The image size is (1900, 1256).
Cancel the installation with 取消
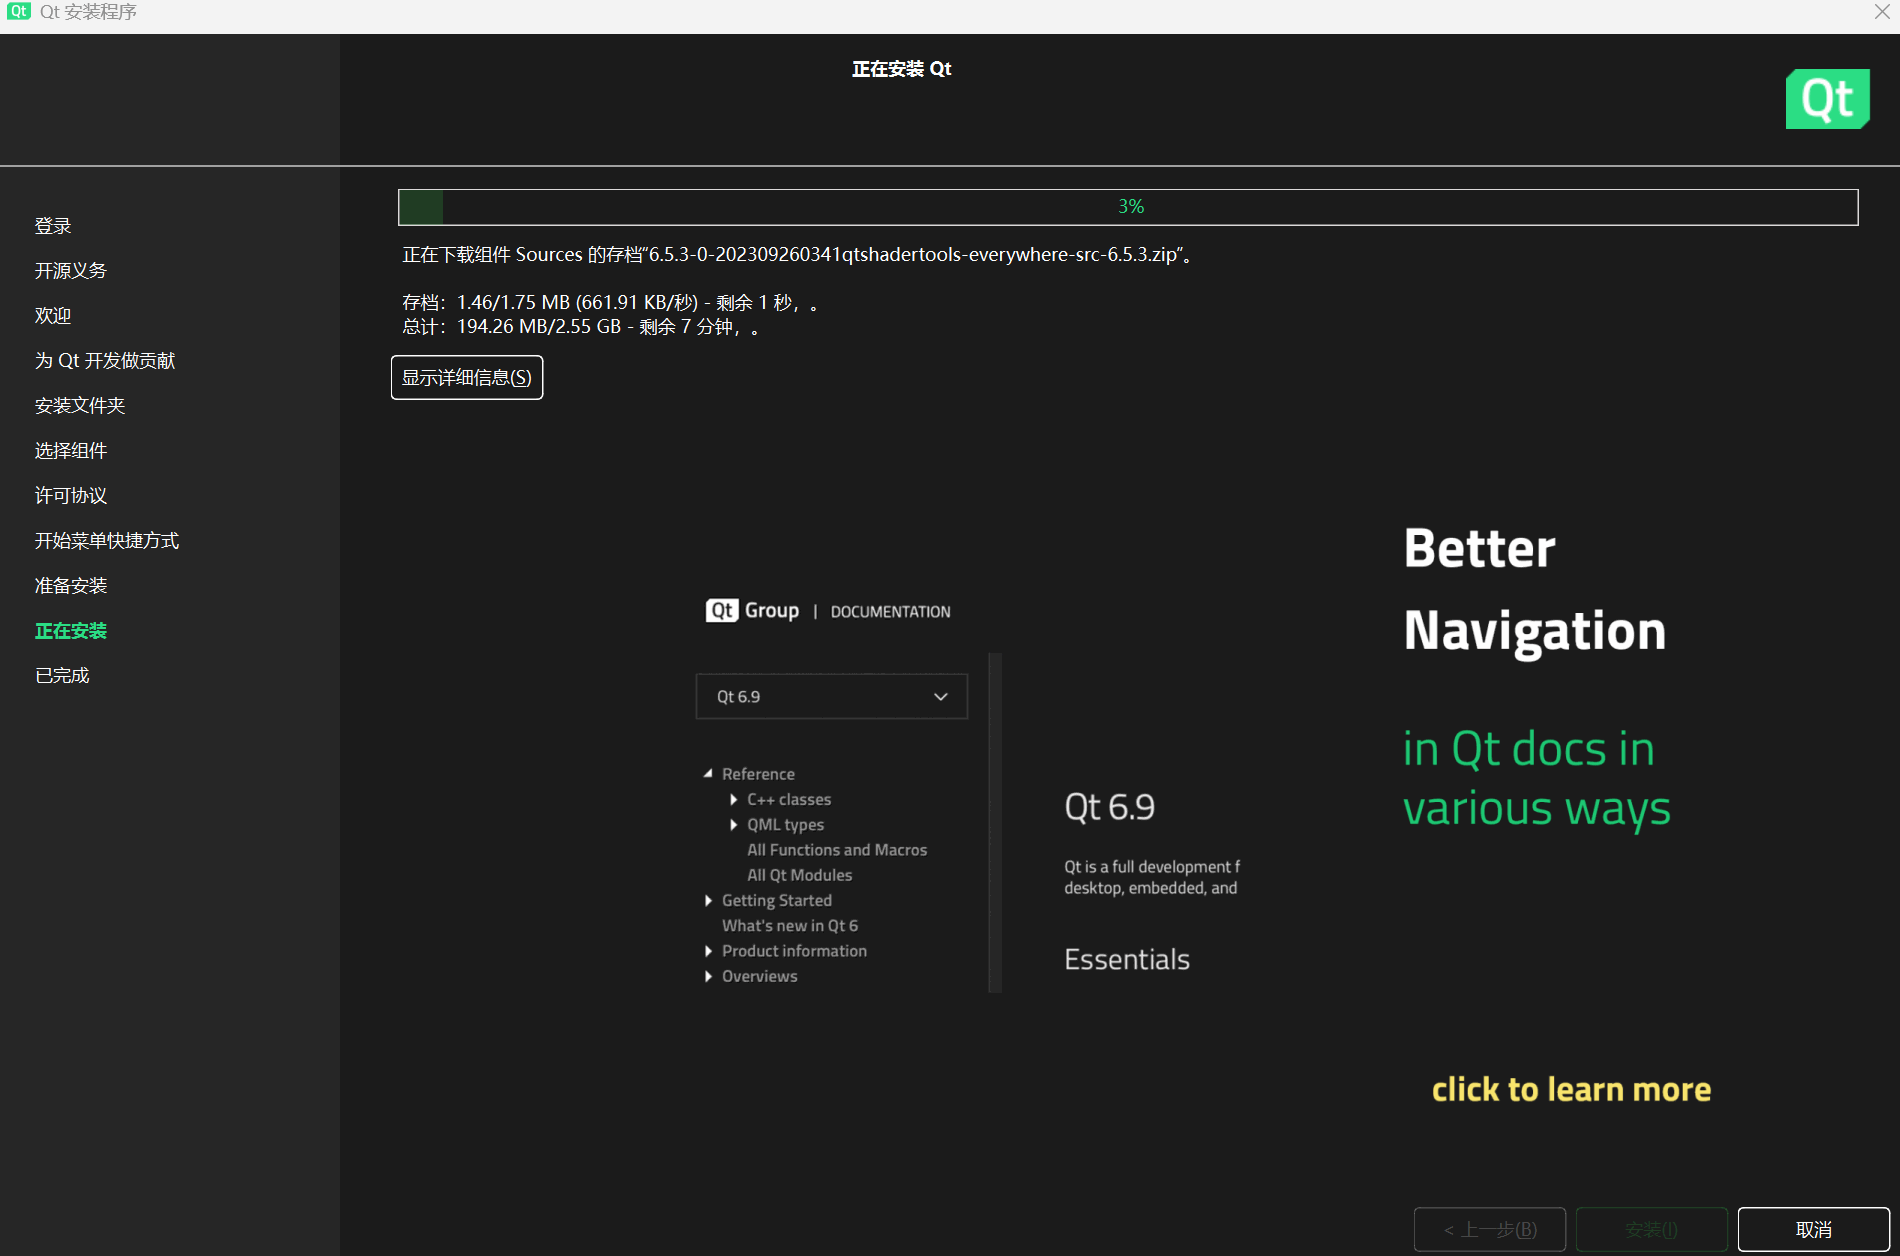1813,1229
